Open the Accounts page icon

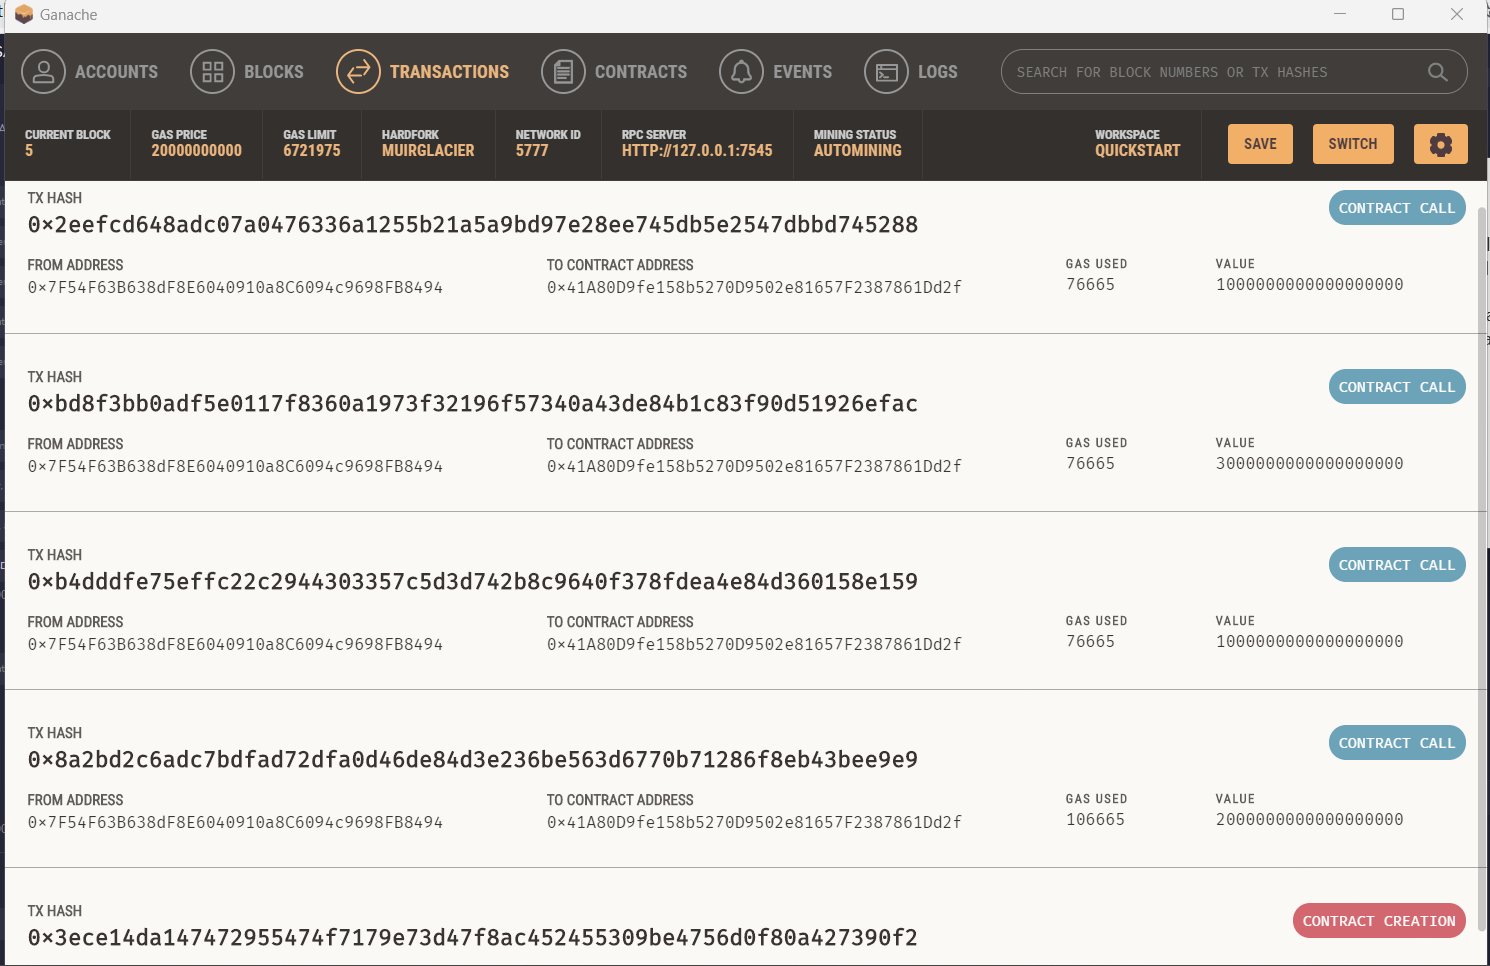coord(43,72)
